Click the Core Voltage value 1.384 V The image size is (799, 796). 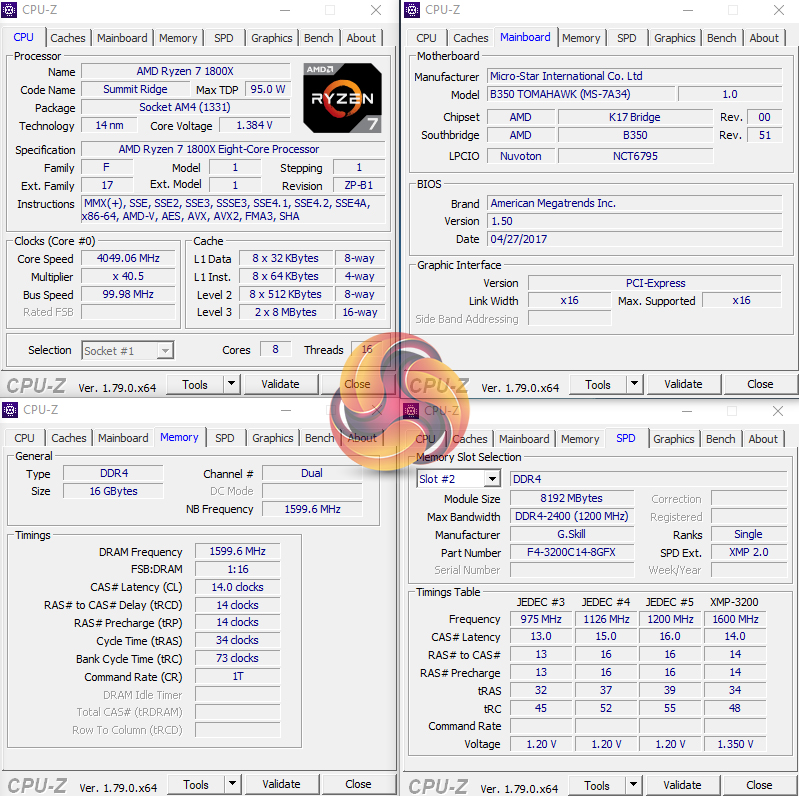coord(255,125)
